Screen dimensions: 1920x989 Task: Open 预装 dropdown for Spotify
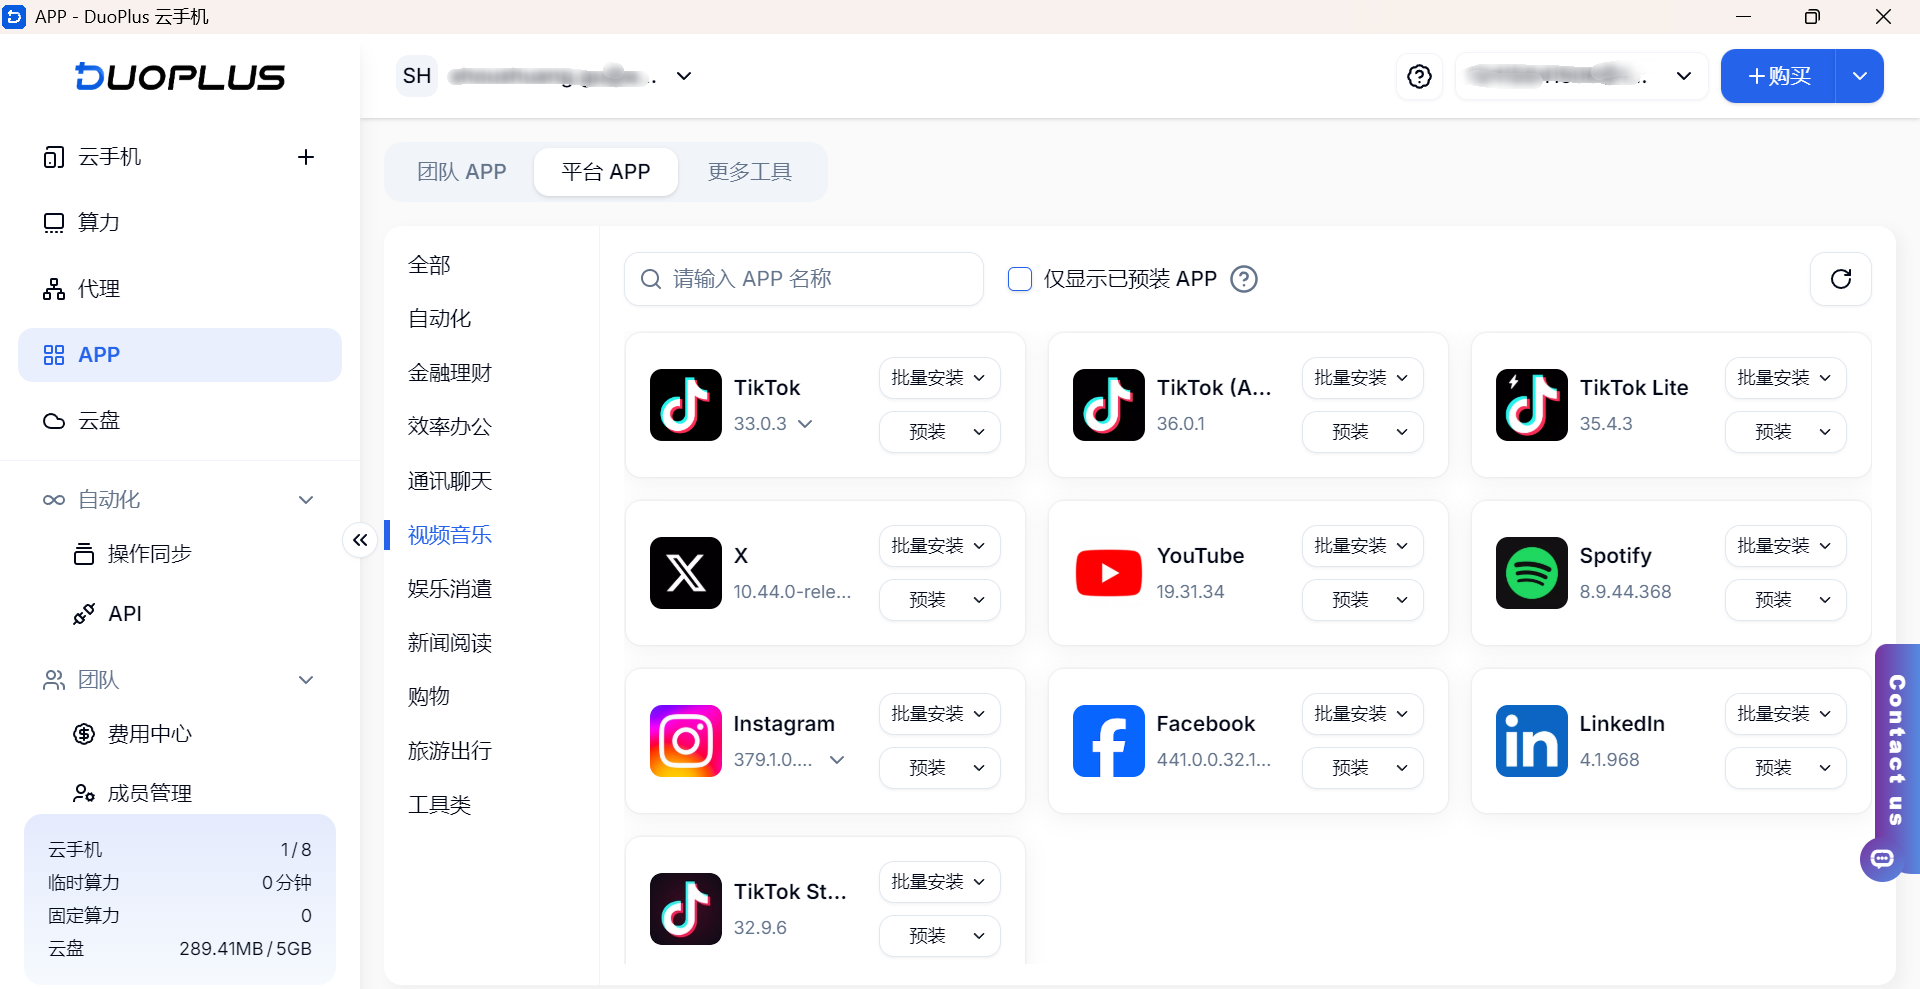pyautogui.click(x=1785, y=600)
